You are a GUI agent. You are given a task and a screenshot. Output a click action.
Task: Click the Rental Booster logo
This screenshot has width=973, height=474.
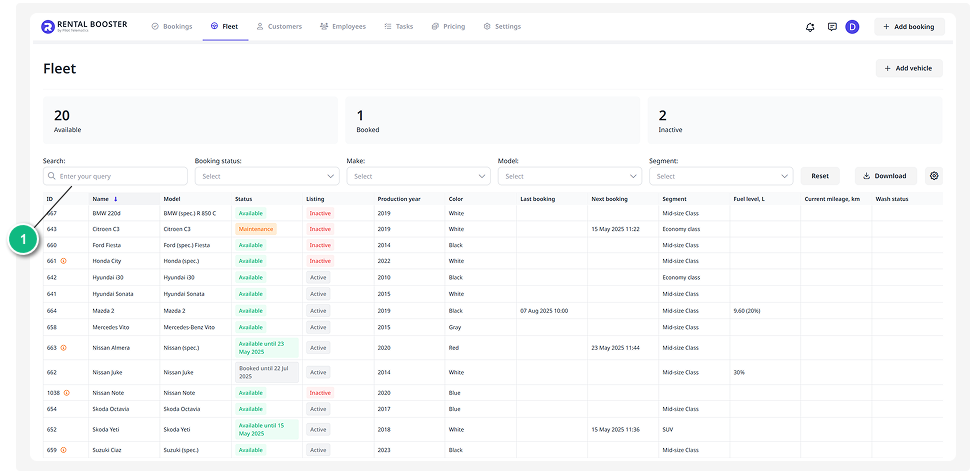click(x=85, y=27)
